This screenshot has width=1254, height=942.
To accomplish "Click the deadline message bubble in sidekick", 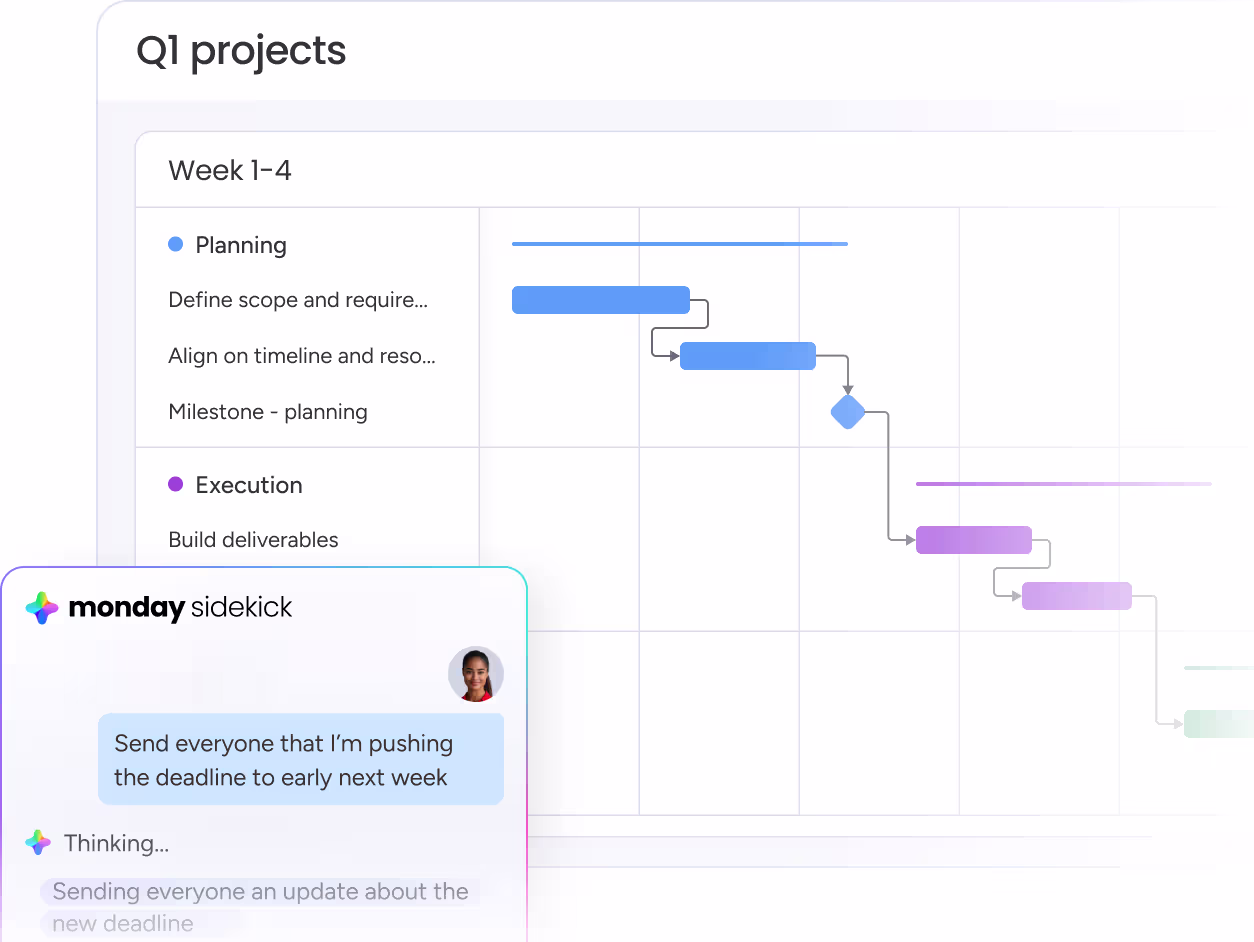I will [300, 760].
